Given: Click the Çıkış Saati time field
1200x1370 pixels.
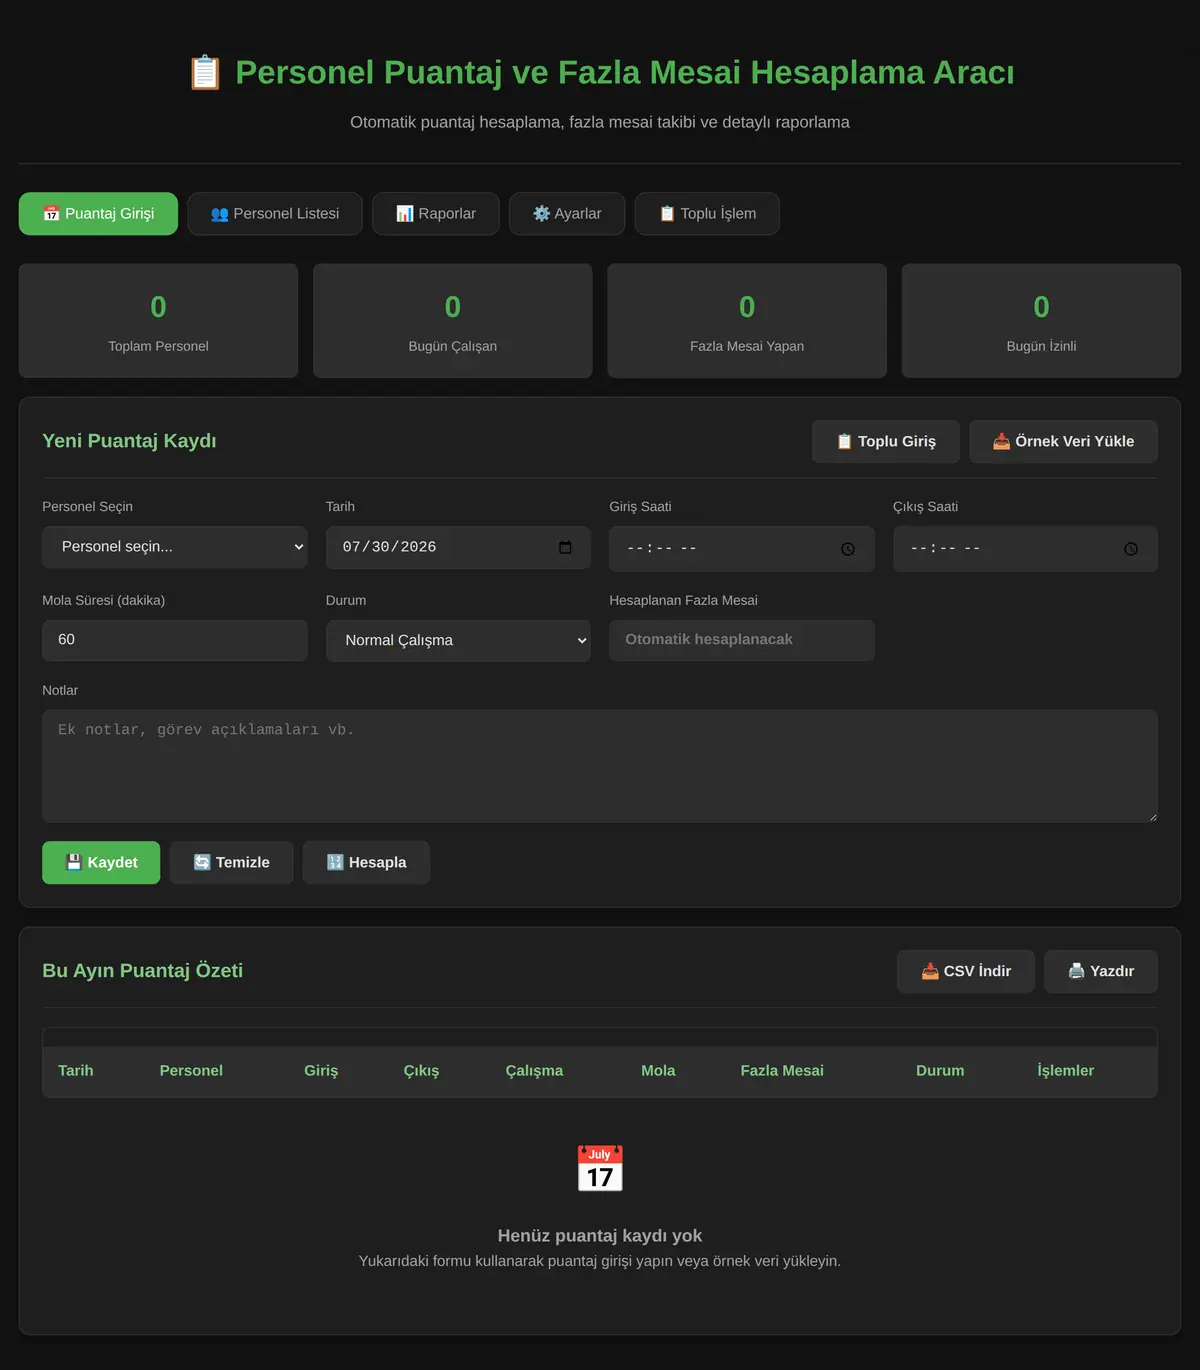Looking at the screenshot, I should pyautogui.click(x=1025, y=549).
